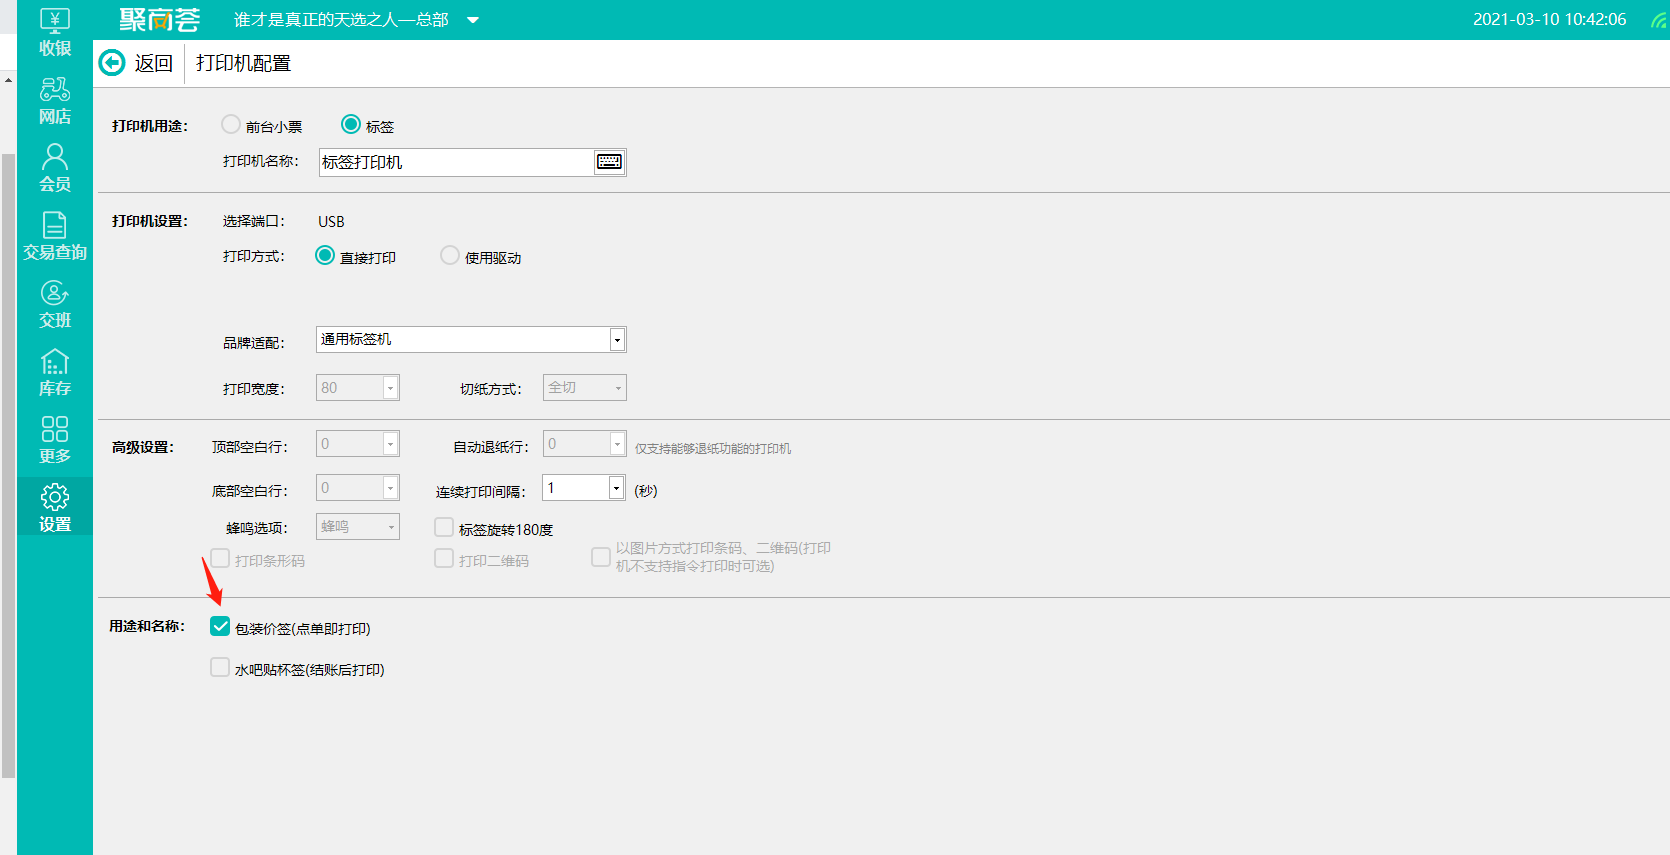
Task: Open the 更多 more sidebar icon
Action: [55, 441]
